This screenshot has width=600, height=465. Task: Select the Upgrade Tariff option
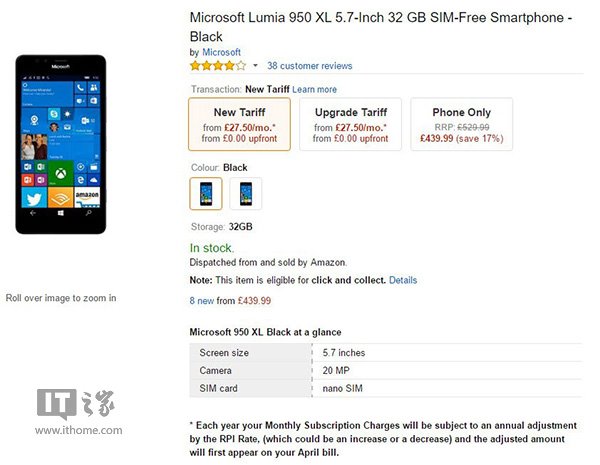(351, 124)
